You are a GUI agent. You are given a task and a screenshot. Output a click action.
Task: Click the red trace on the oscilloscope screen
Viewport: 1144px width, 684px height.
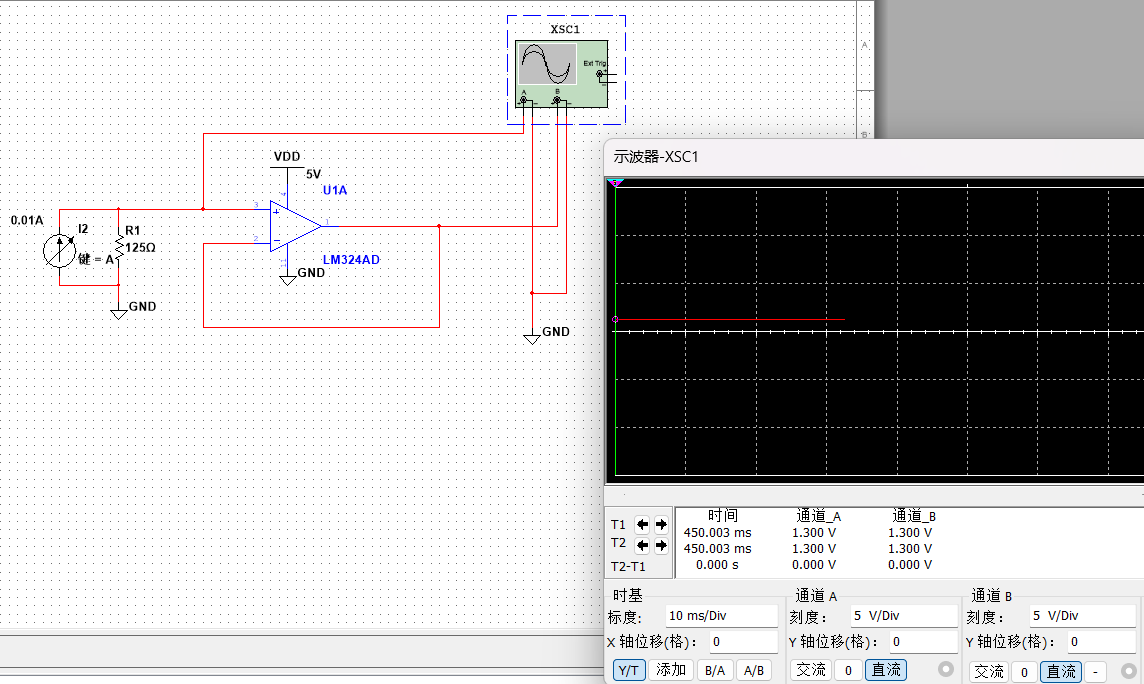(730, 319)
